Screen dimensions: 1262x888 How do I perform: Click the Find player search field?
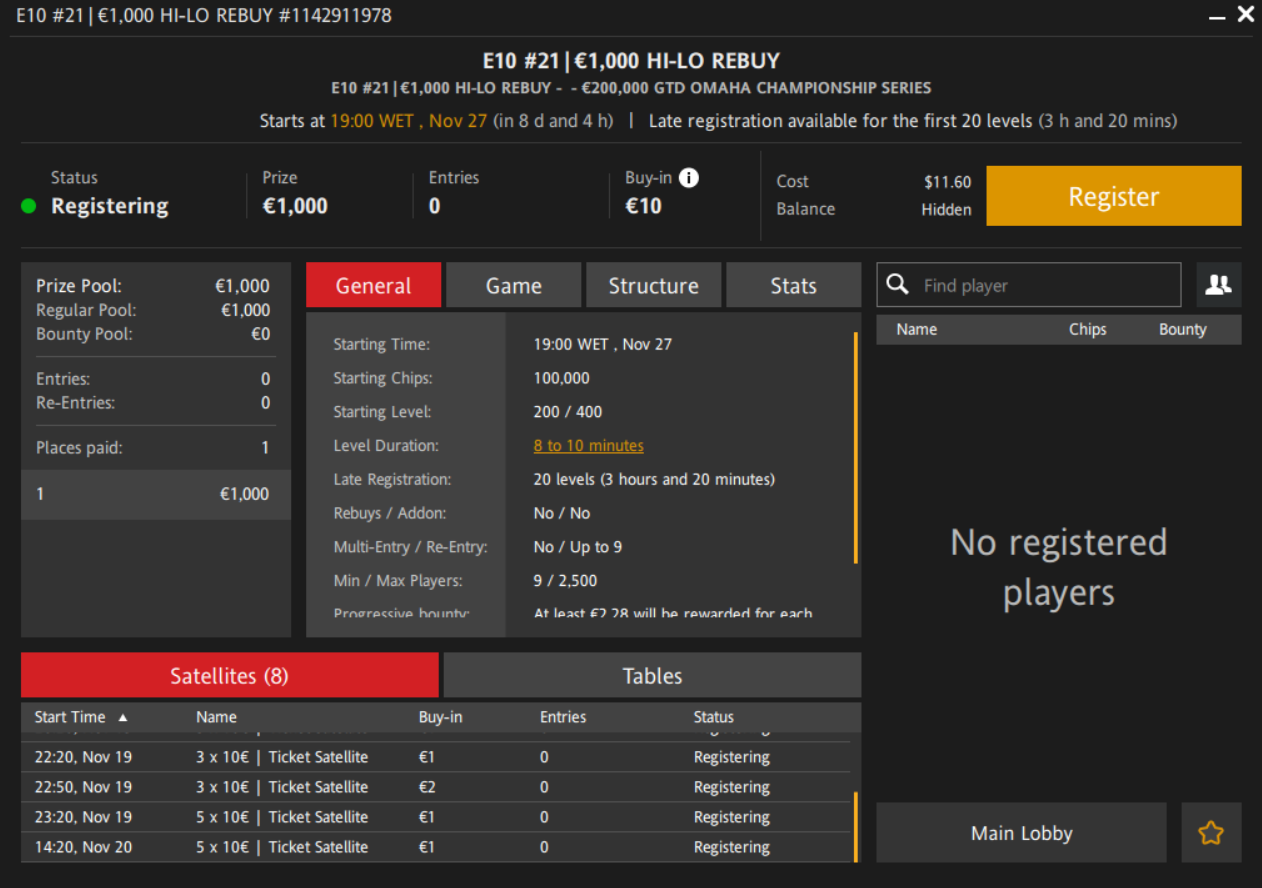tap(1045, 286)
